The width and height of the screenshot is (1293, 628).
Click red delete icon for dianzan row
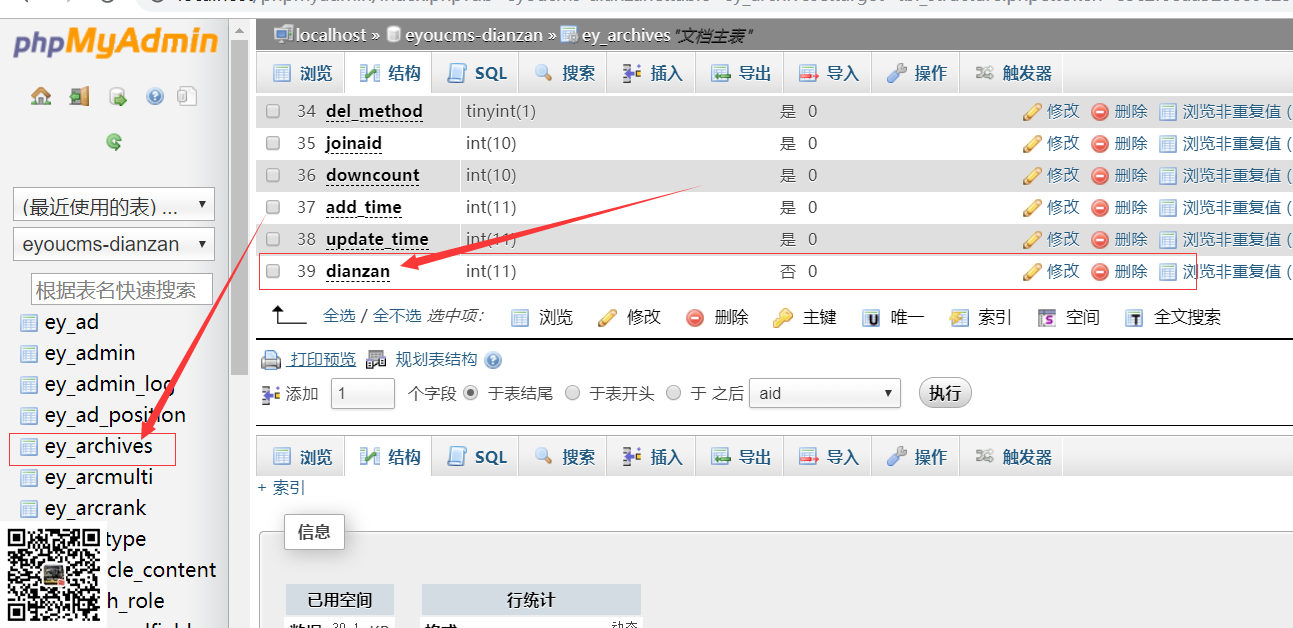pyautogui.click(x=1100, y=272)
